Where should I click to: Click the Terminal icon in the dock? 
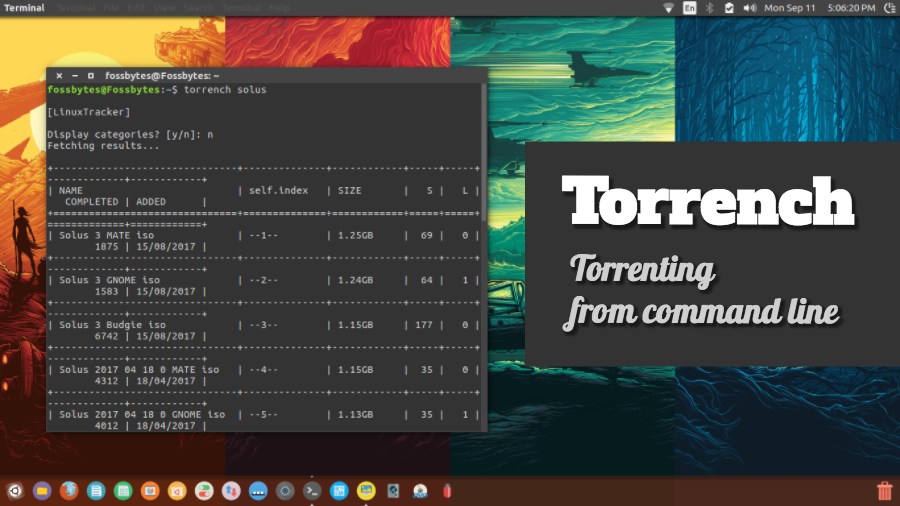pyautogui.click(x=312, y=491)
